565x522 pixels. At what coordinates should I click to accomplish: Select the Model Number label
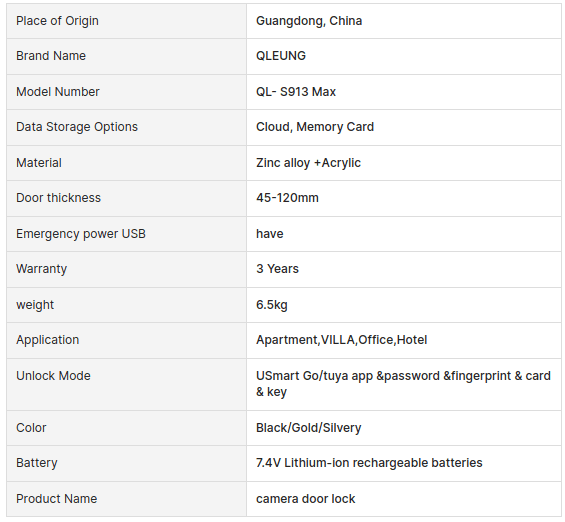point(58,92)
